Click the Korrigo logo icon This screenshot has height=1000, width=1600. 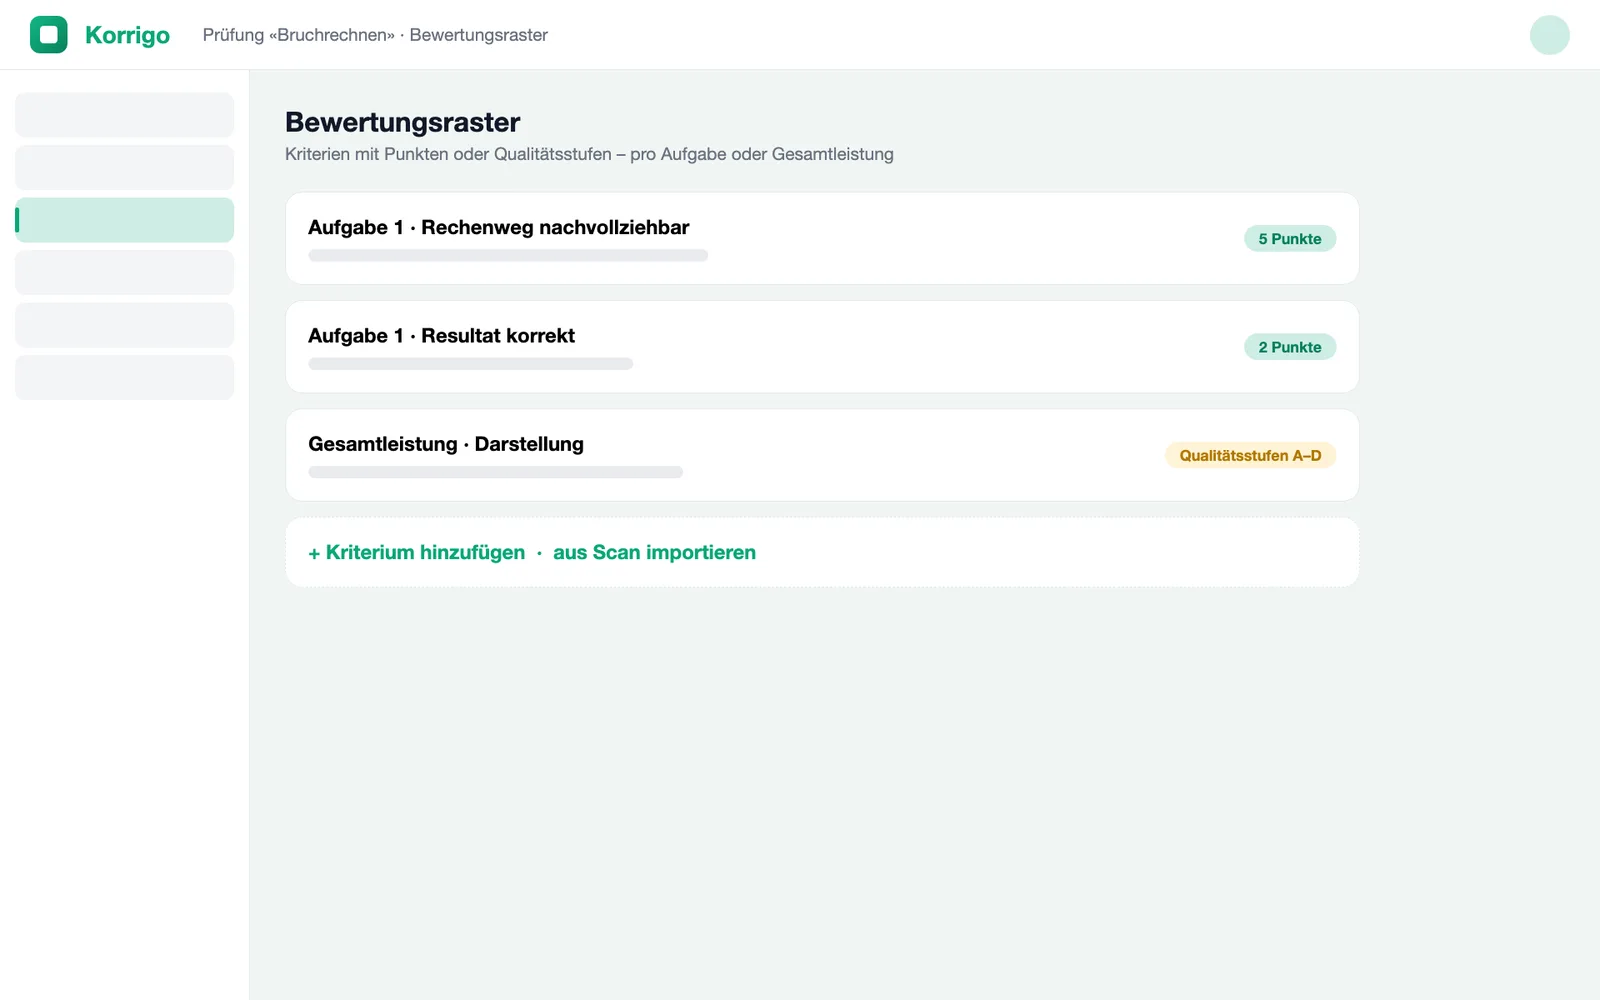(x=49, y=35)
